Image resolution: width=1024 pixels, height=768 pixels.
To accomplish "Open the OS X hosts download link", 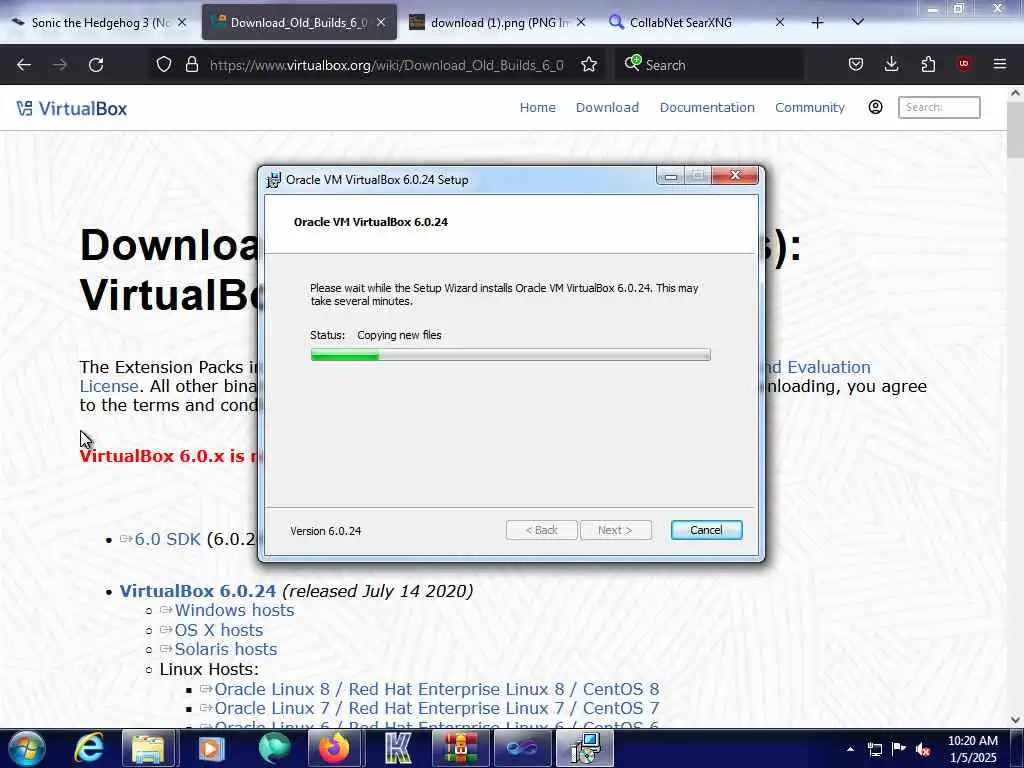I will (x=219, y=630).
